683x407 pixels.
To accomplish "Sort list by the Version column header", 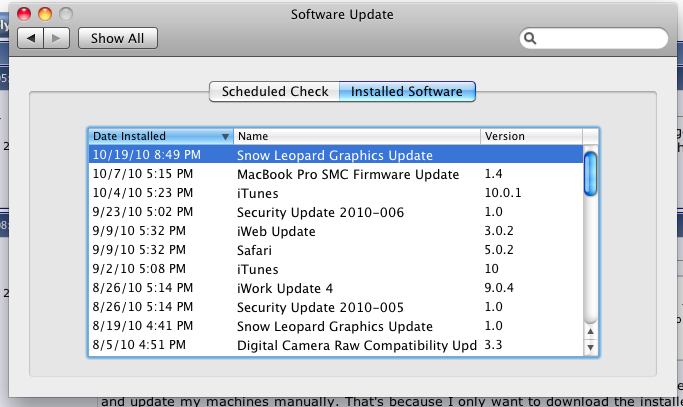I will coord(531,136).
